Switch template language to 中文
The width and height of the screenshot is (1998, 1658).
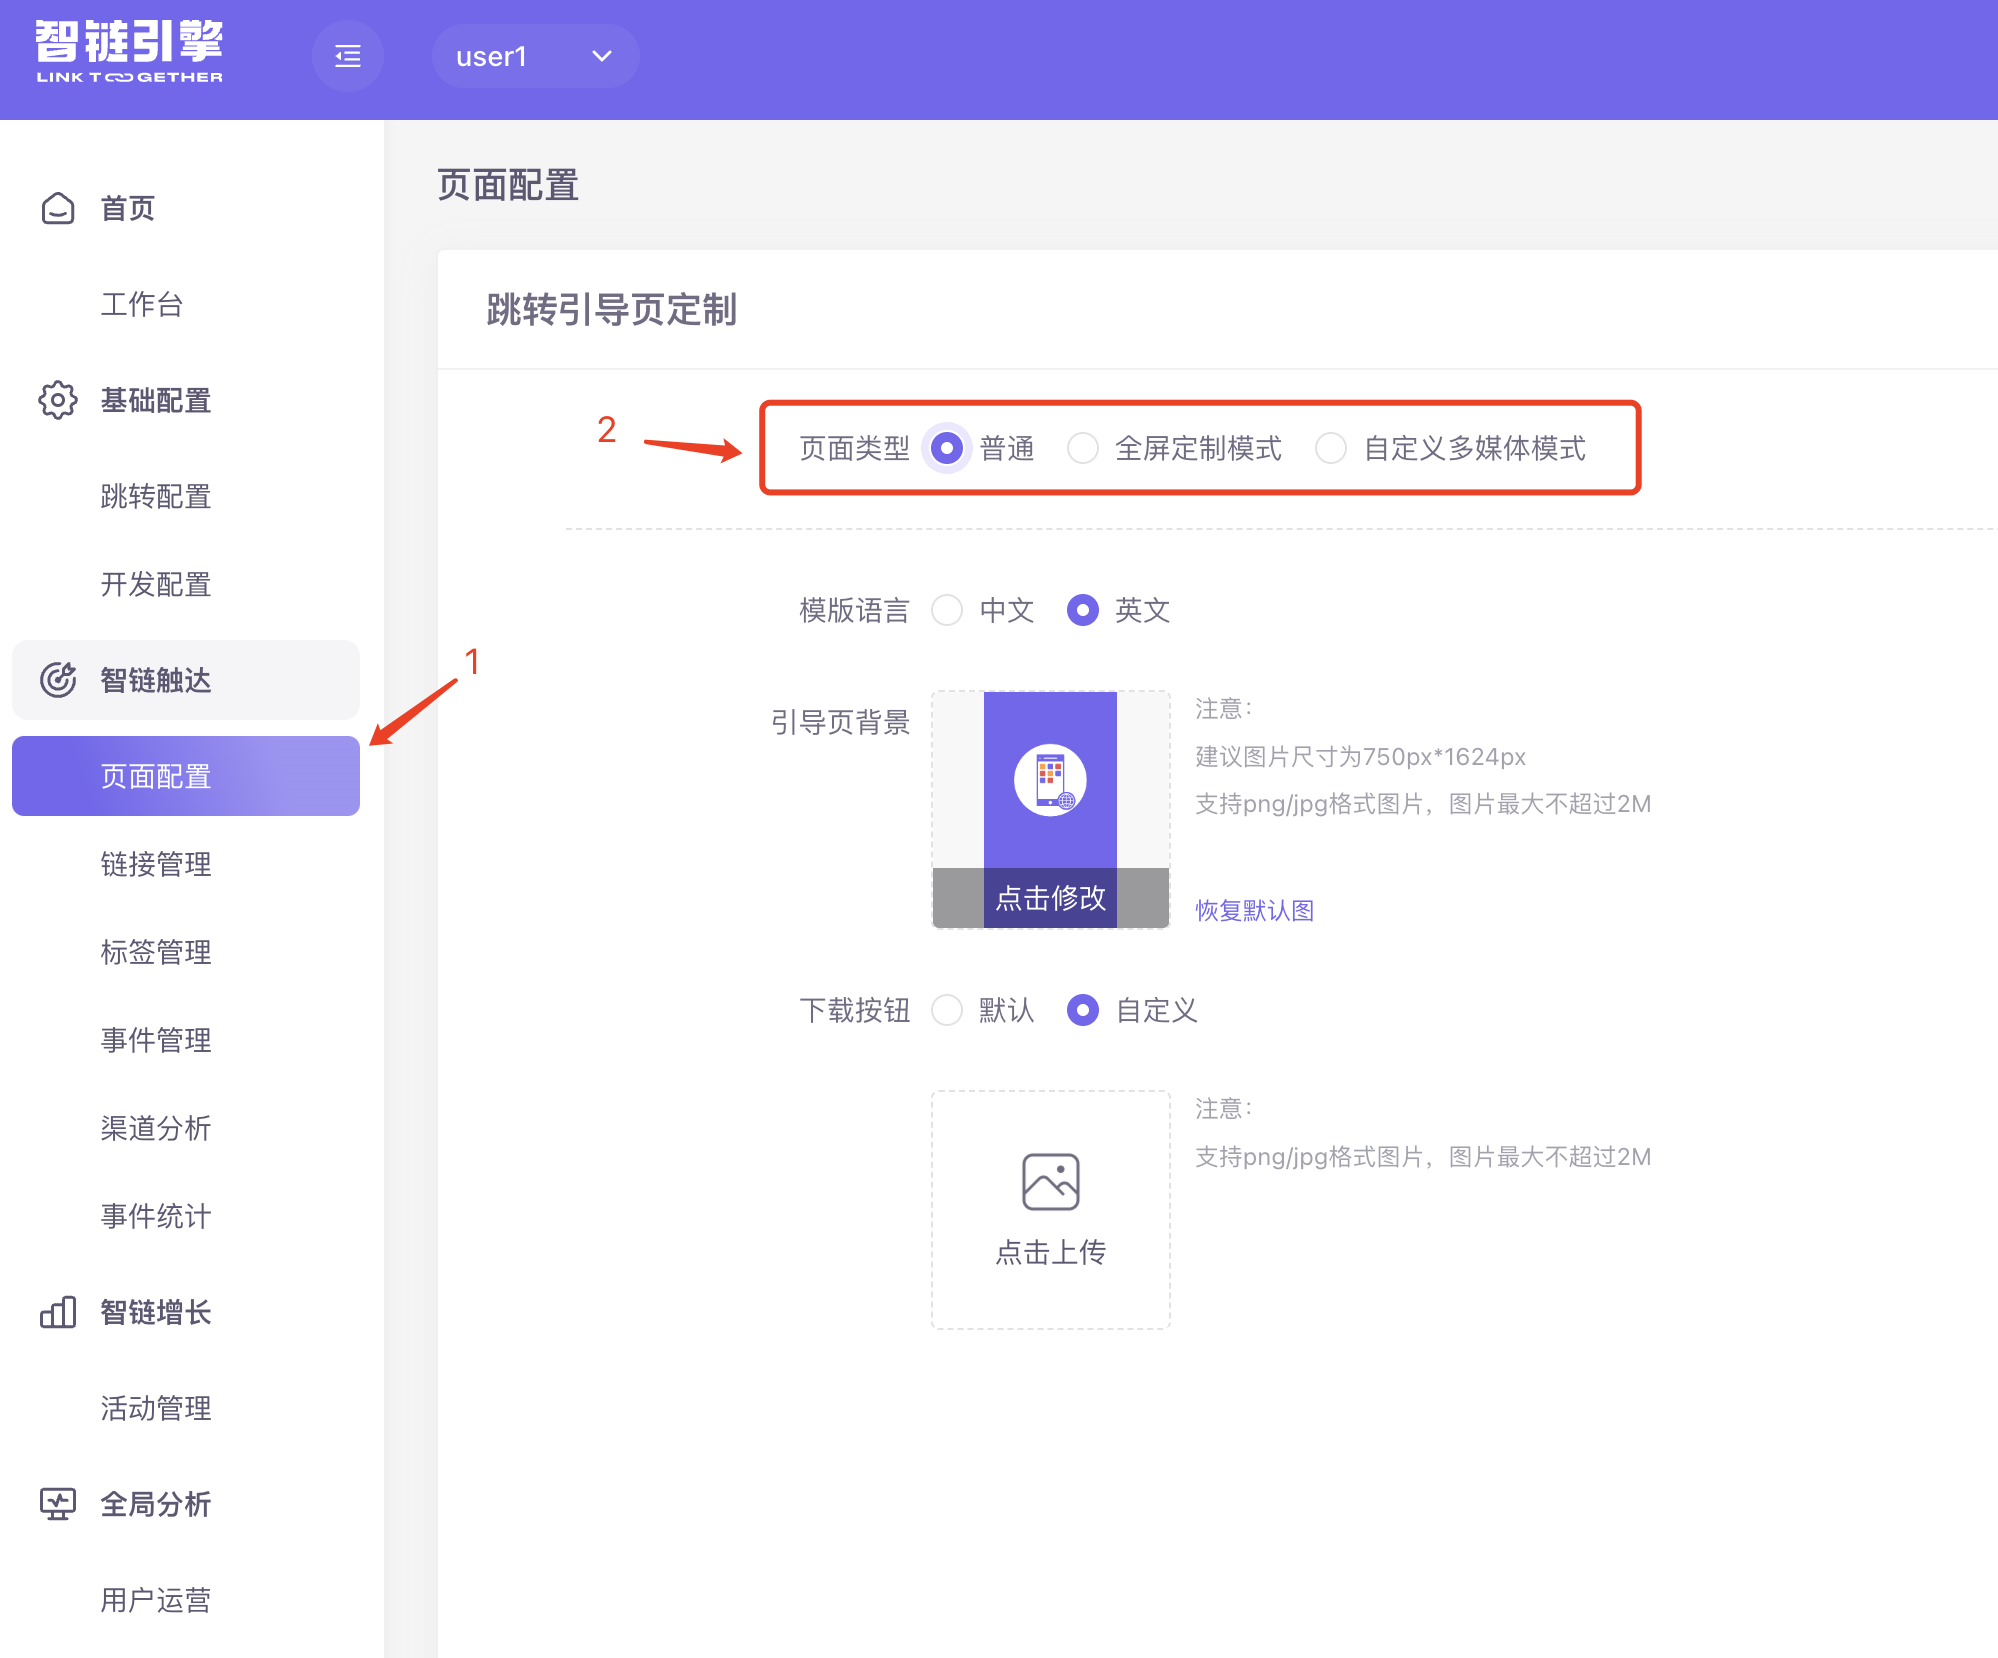point(947,610)
